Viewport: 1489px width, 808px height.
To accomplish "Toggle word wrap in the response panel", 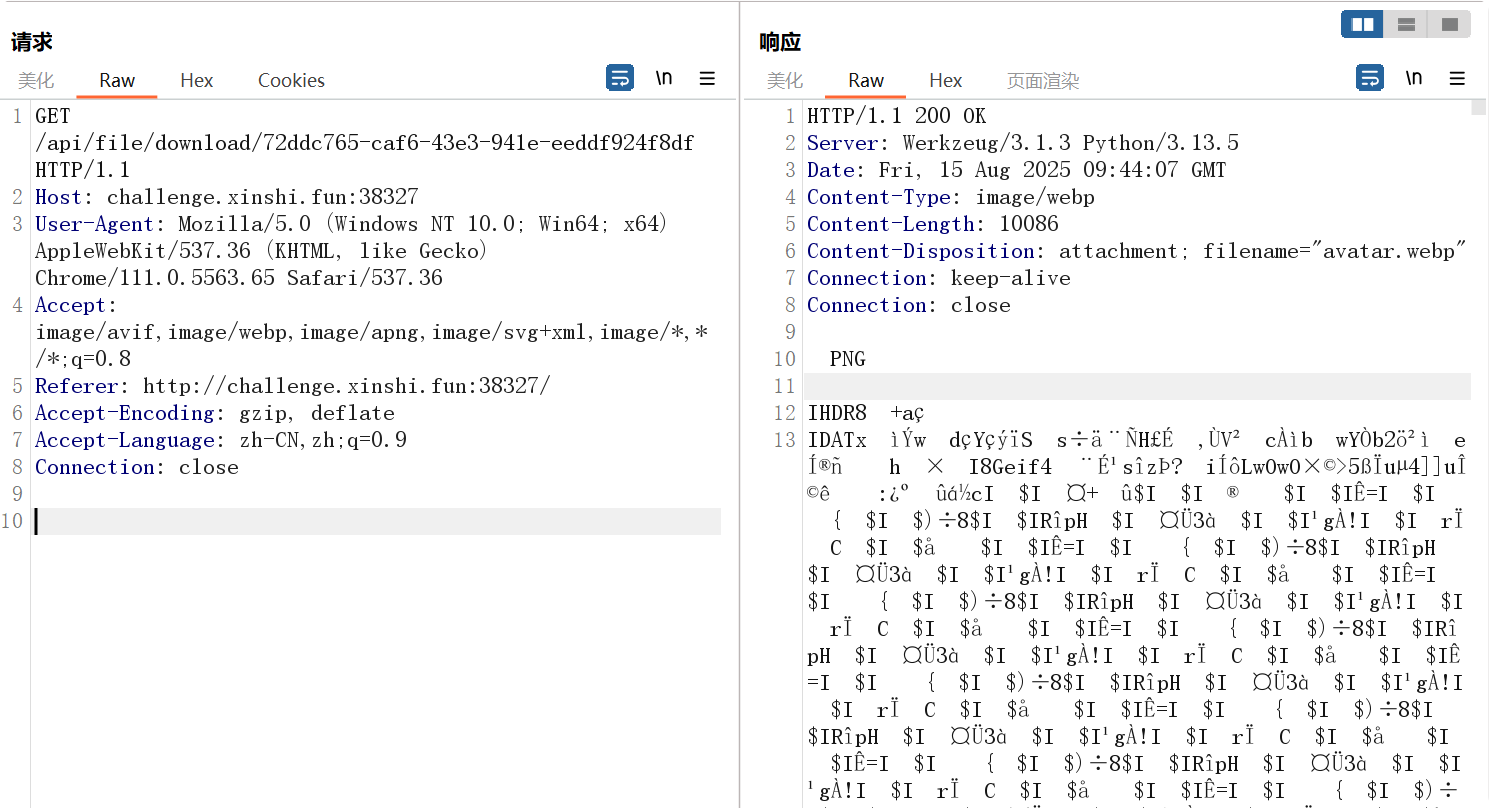I will point(1370,78).
